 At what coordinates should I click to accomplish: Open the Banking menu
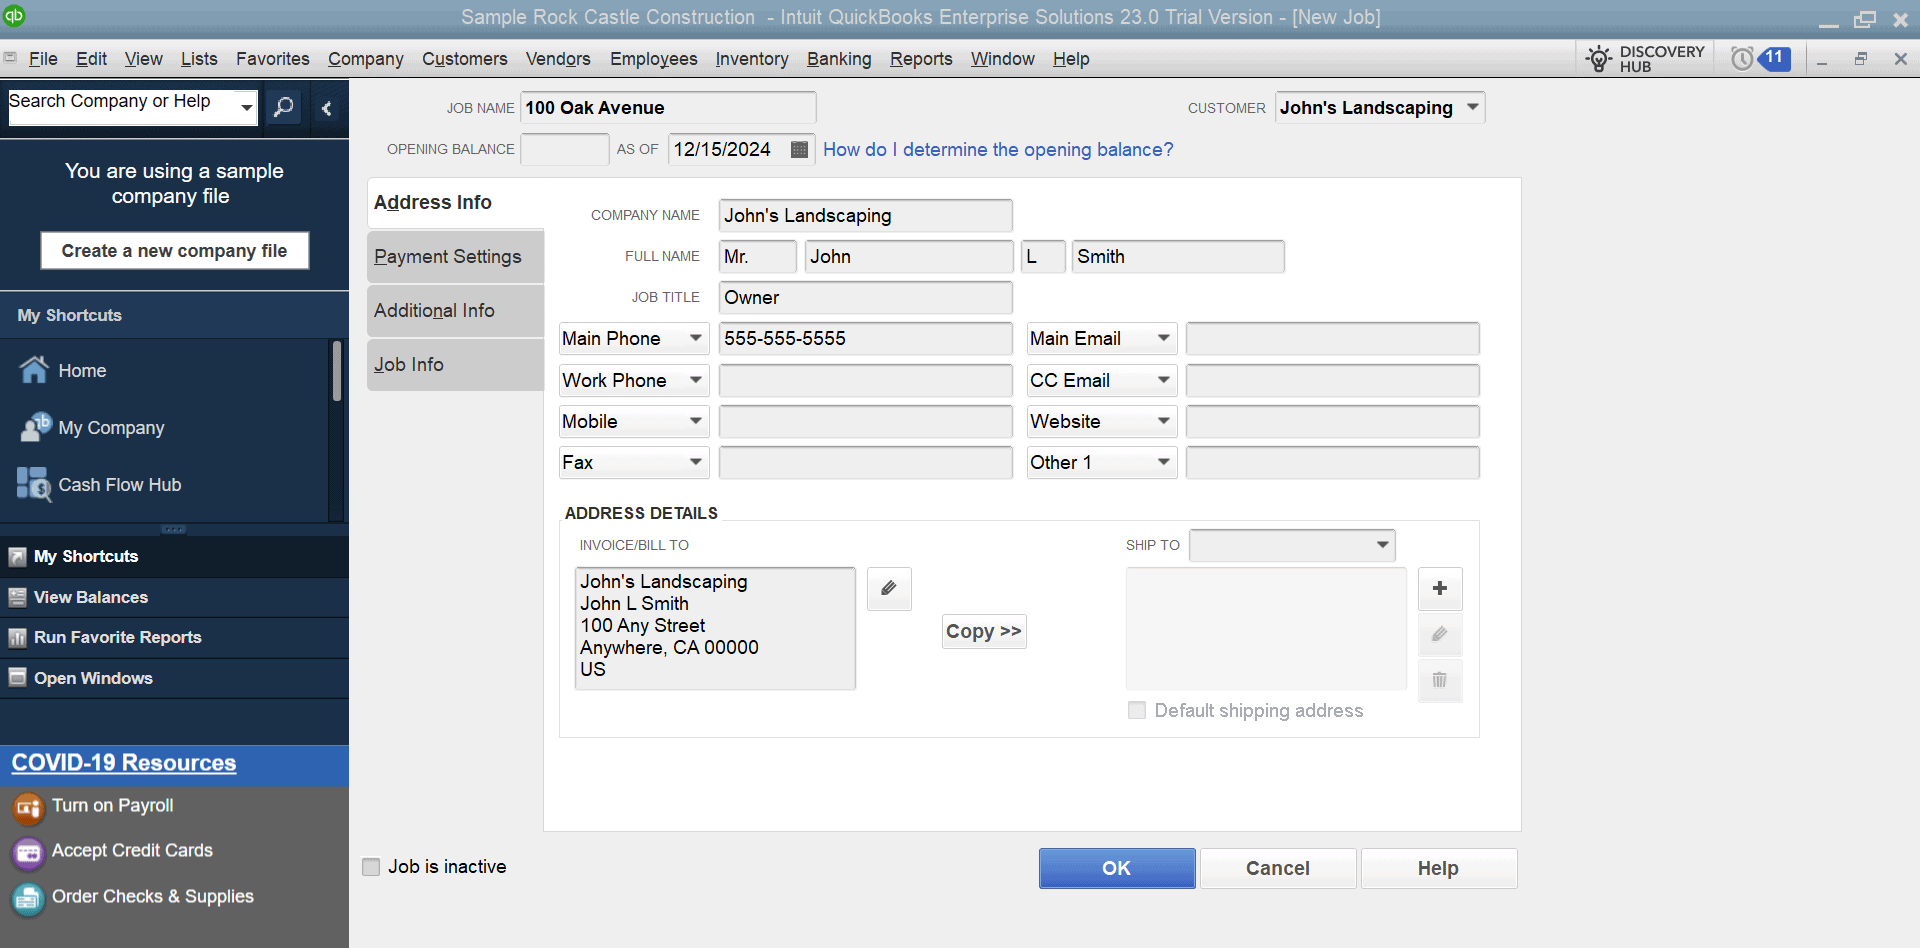[839, 59]
